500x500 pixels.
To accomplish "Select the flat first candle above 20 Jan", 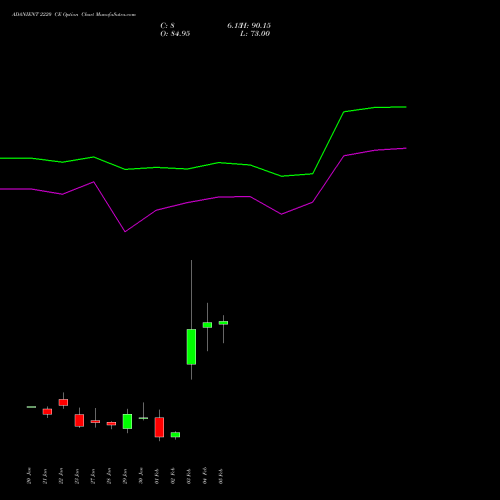I will point(31,407).
